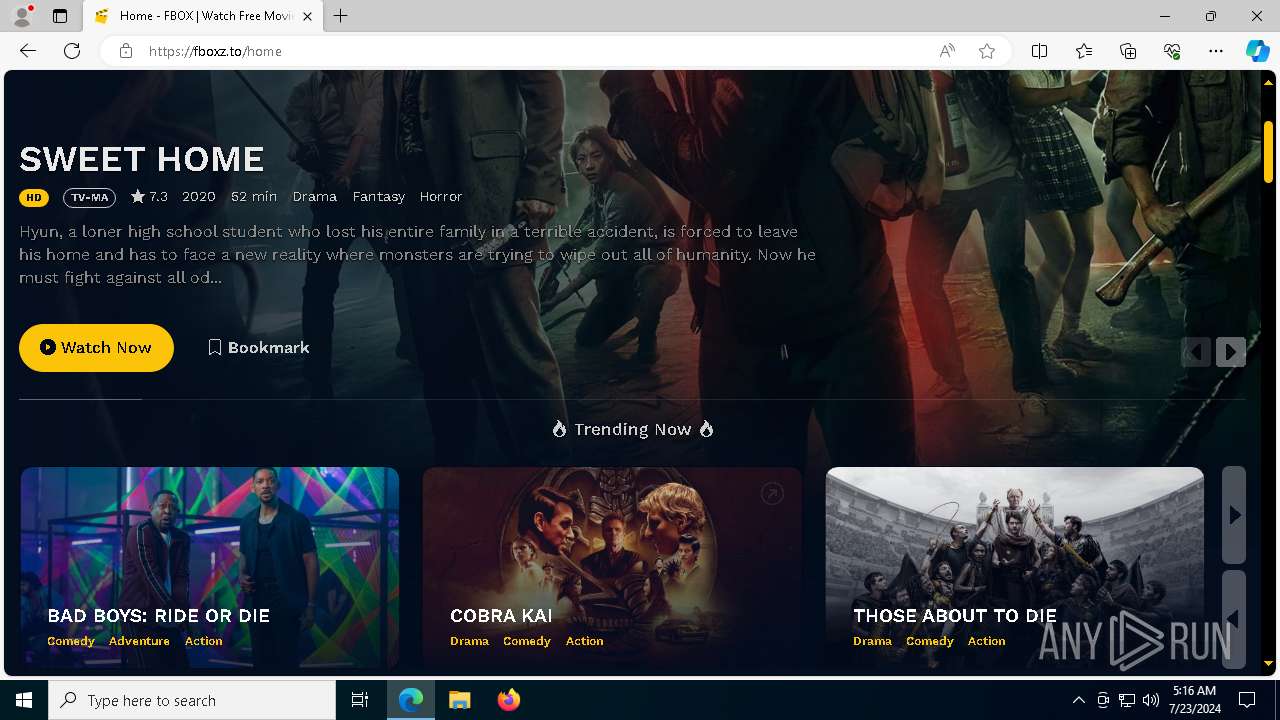Close the FBOX Home tab
Viewport: 1280px width, 720px height.
pyautogui.click(x=307, y=16)
